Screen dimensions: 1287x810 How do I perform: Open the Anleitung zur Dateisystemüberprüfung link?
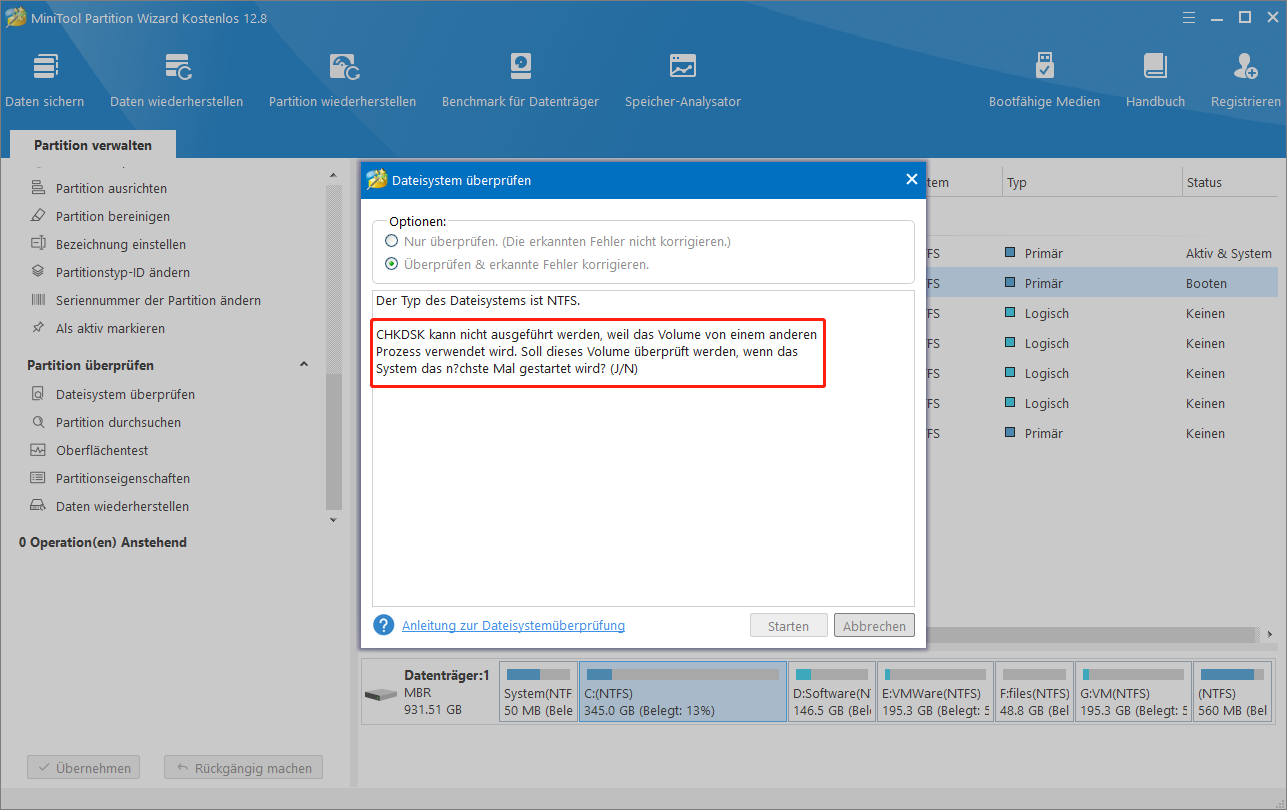tap(513, 626)
